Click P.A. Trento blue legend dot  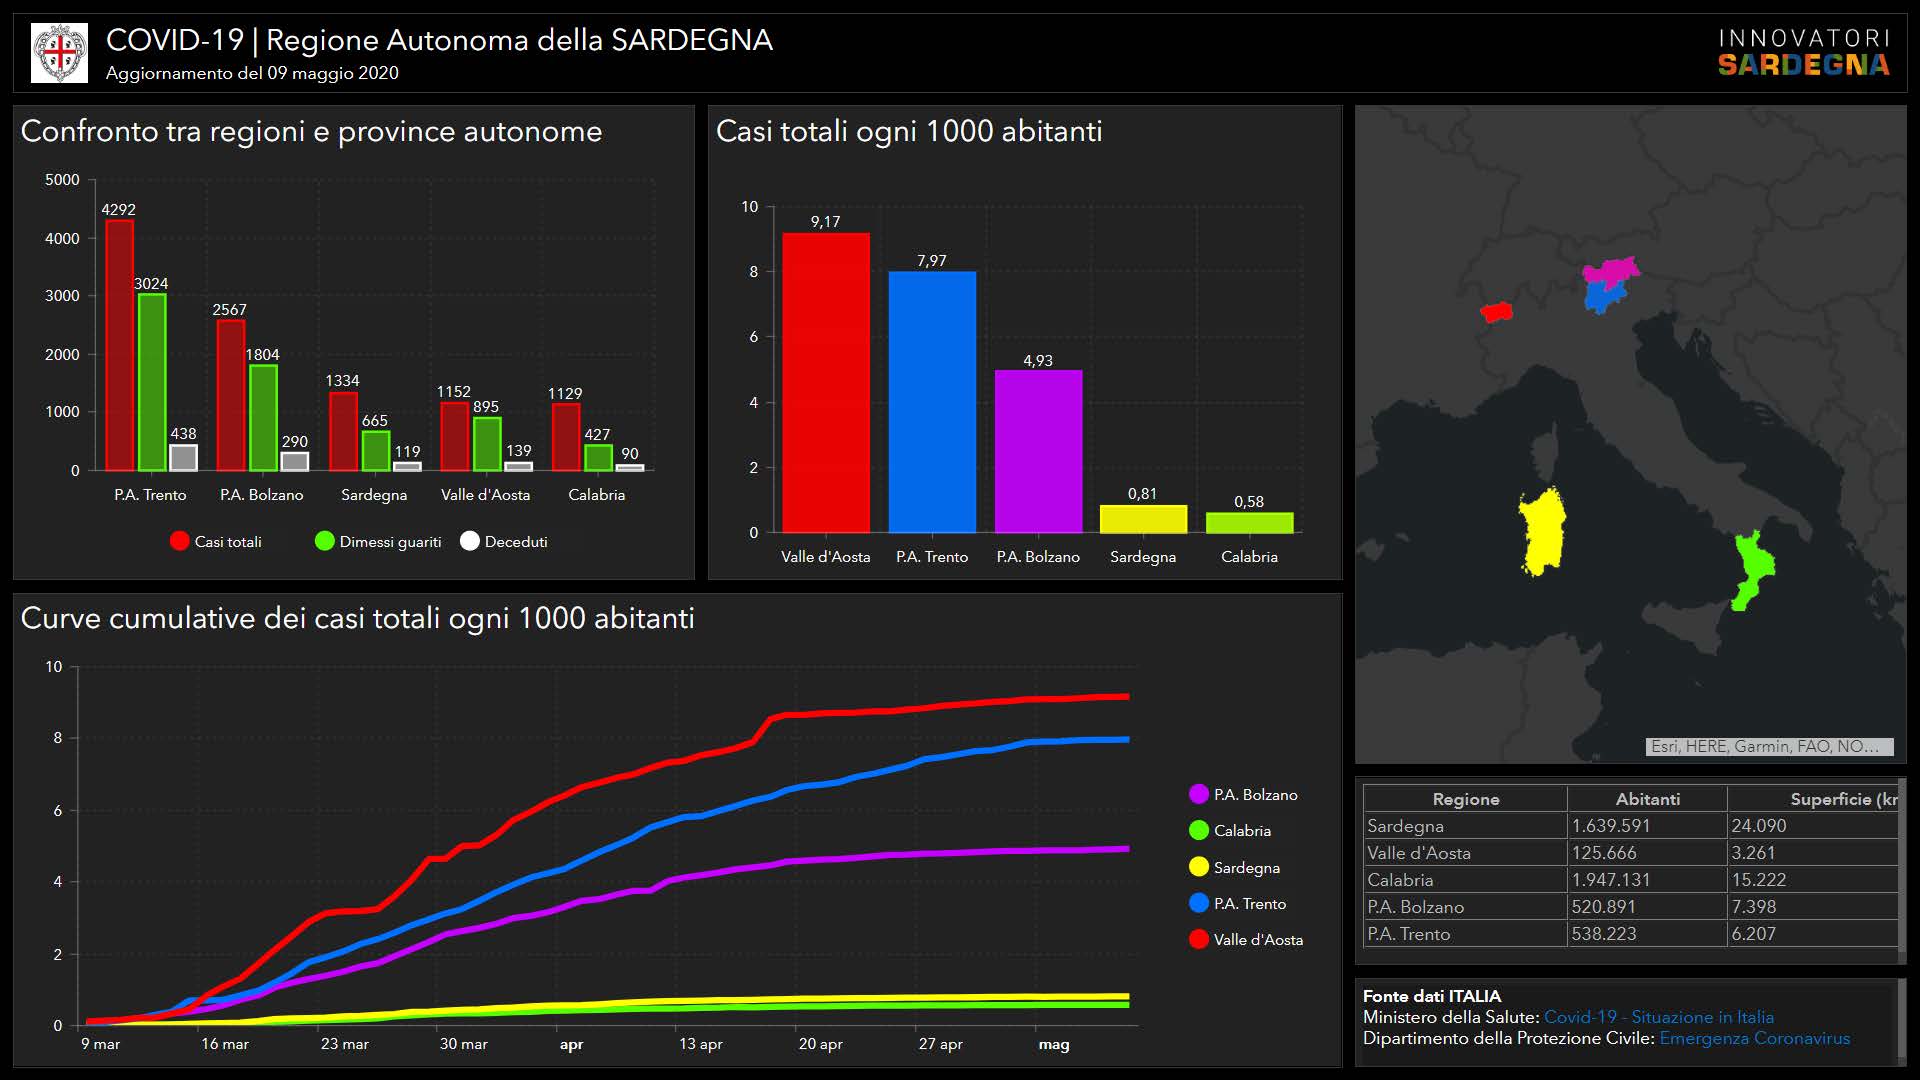coord(1198,903)
